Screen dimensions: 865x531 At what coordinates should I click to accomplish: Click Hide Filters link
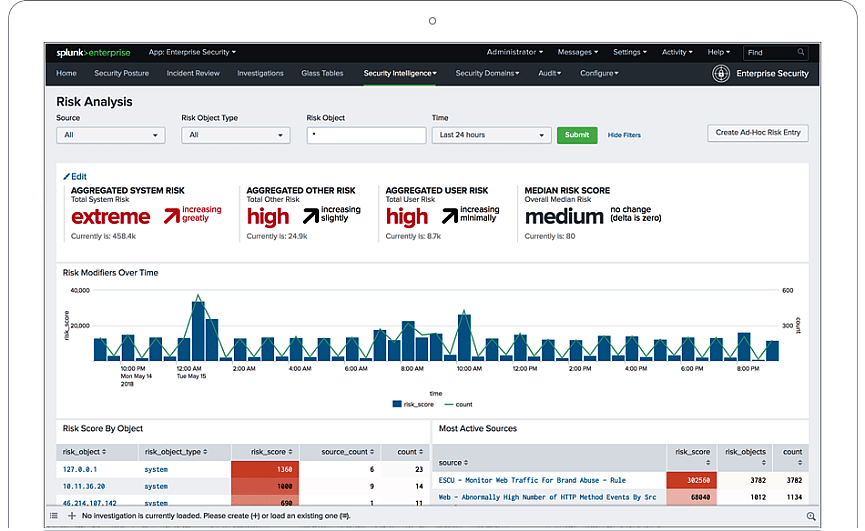point(624,135)
